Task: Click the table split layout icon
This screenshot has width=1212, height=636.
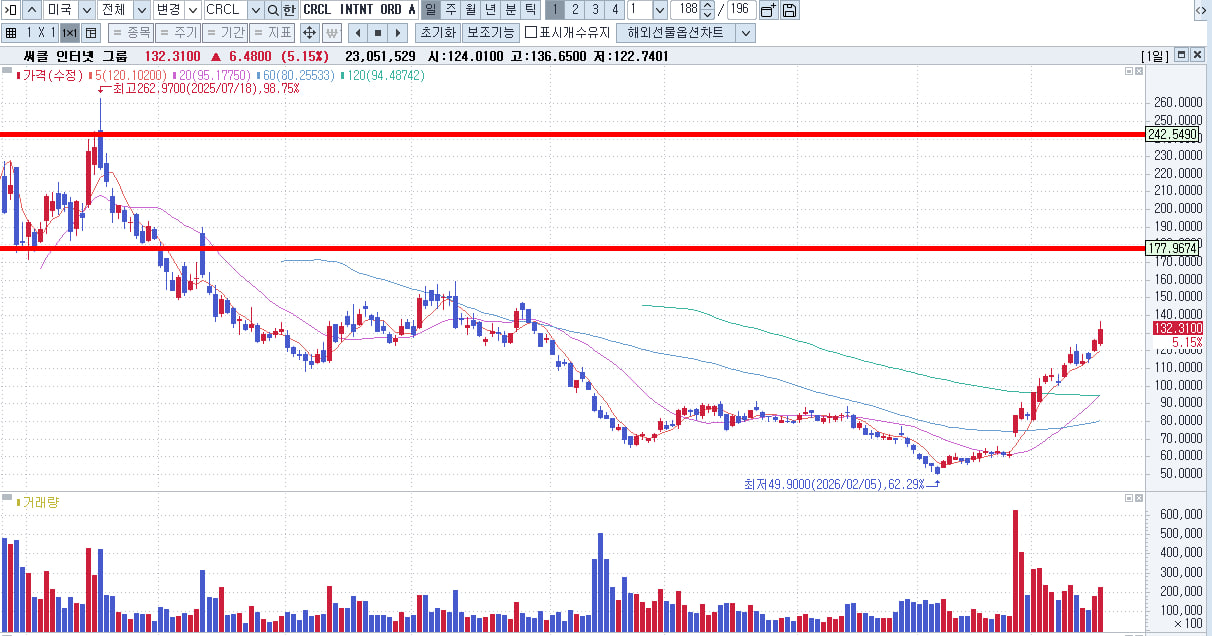Action: click(91, 33)
